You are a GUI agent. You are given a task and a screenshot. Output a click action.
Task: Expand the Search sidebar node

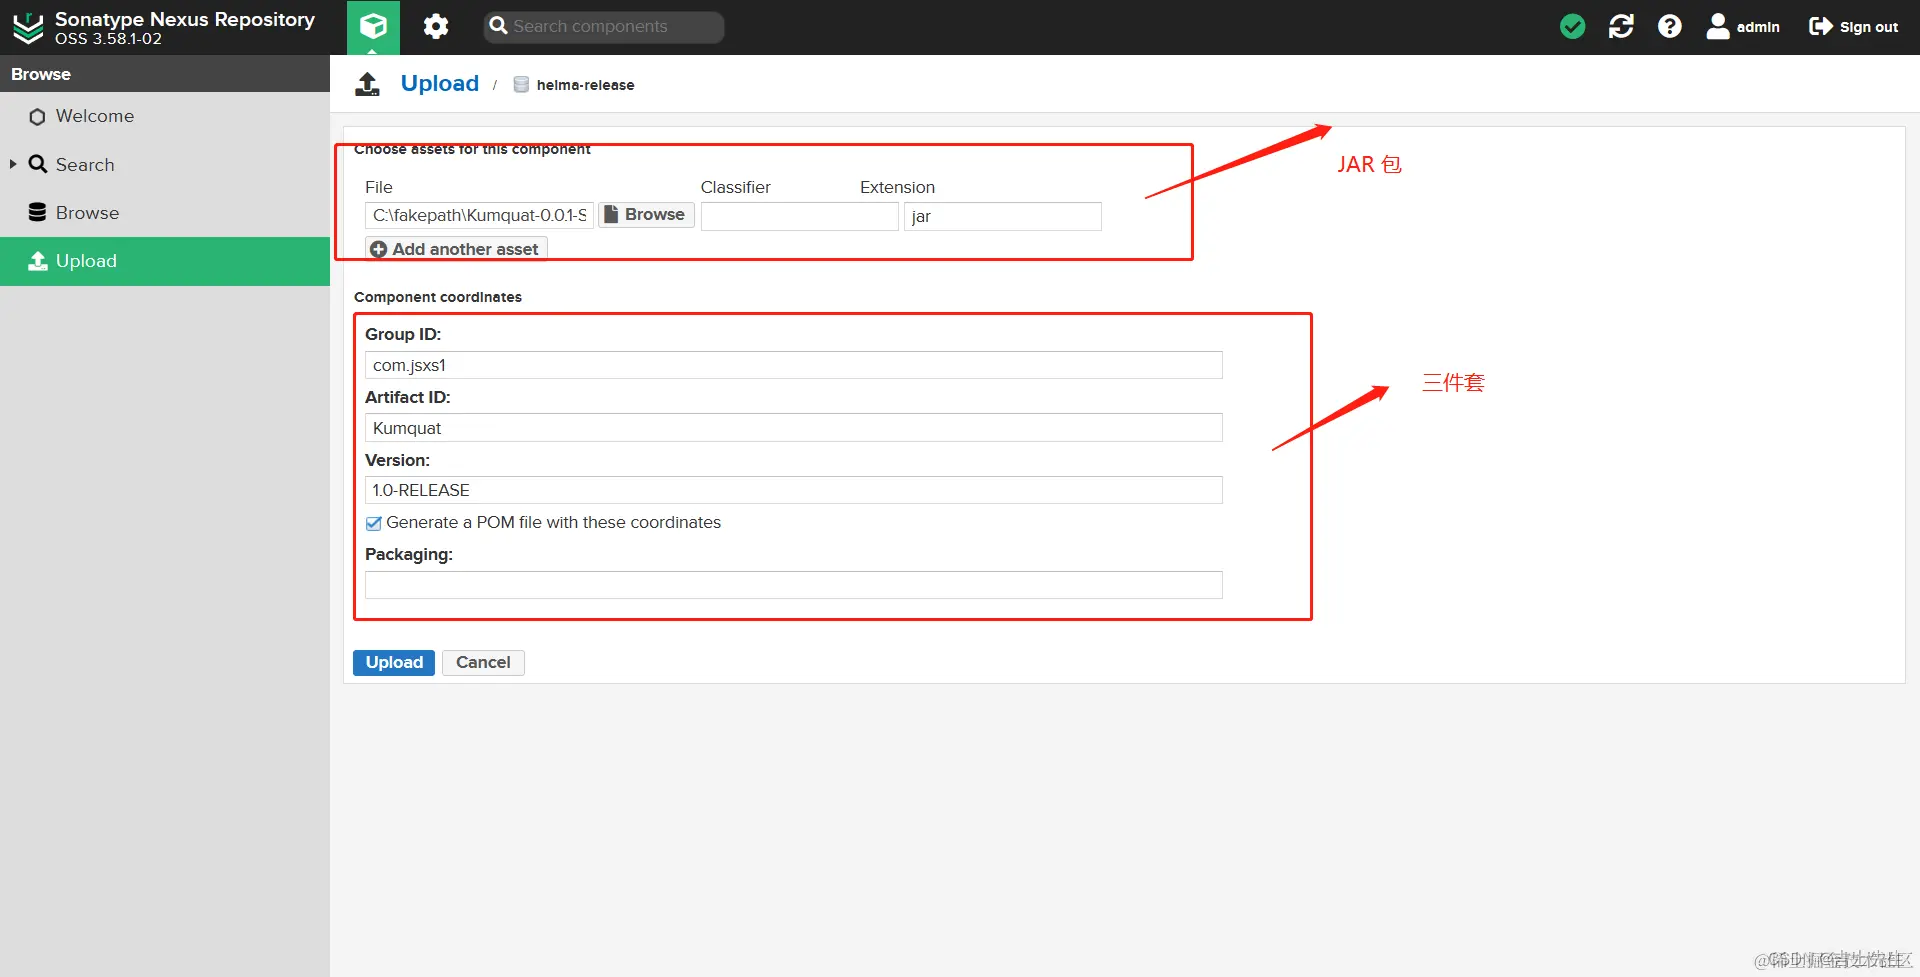click(x=13, y=164)
